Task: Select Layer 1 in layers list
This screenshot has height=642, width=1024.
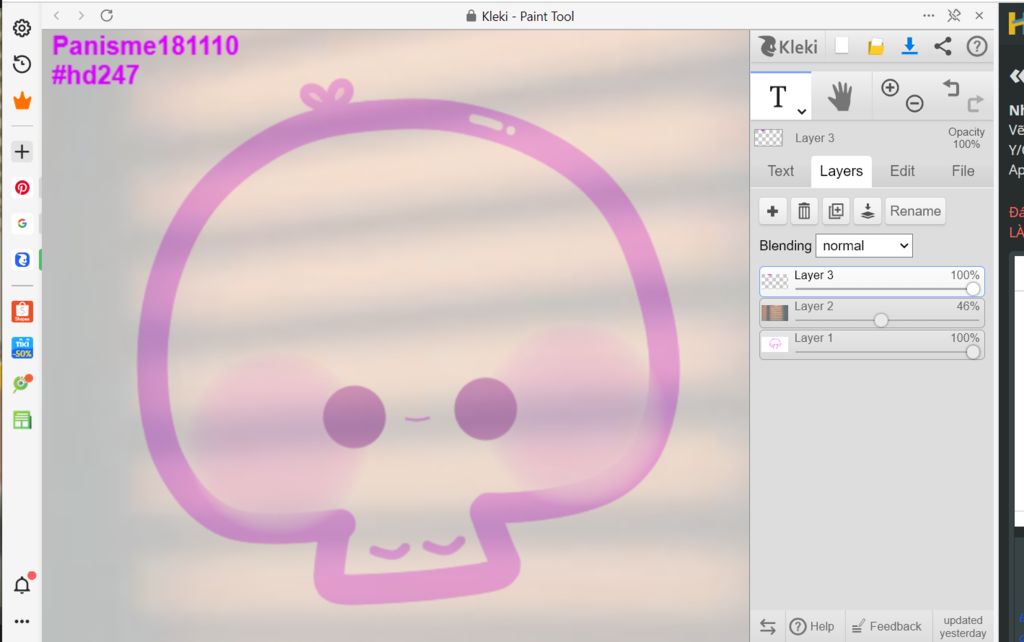Action: click(871, 344)
